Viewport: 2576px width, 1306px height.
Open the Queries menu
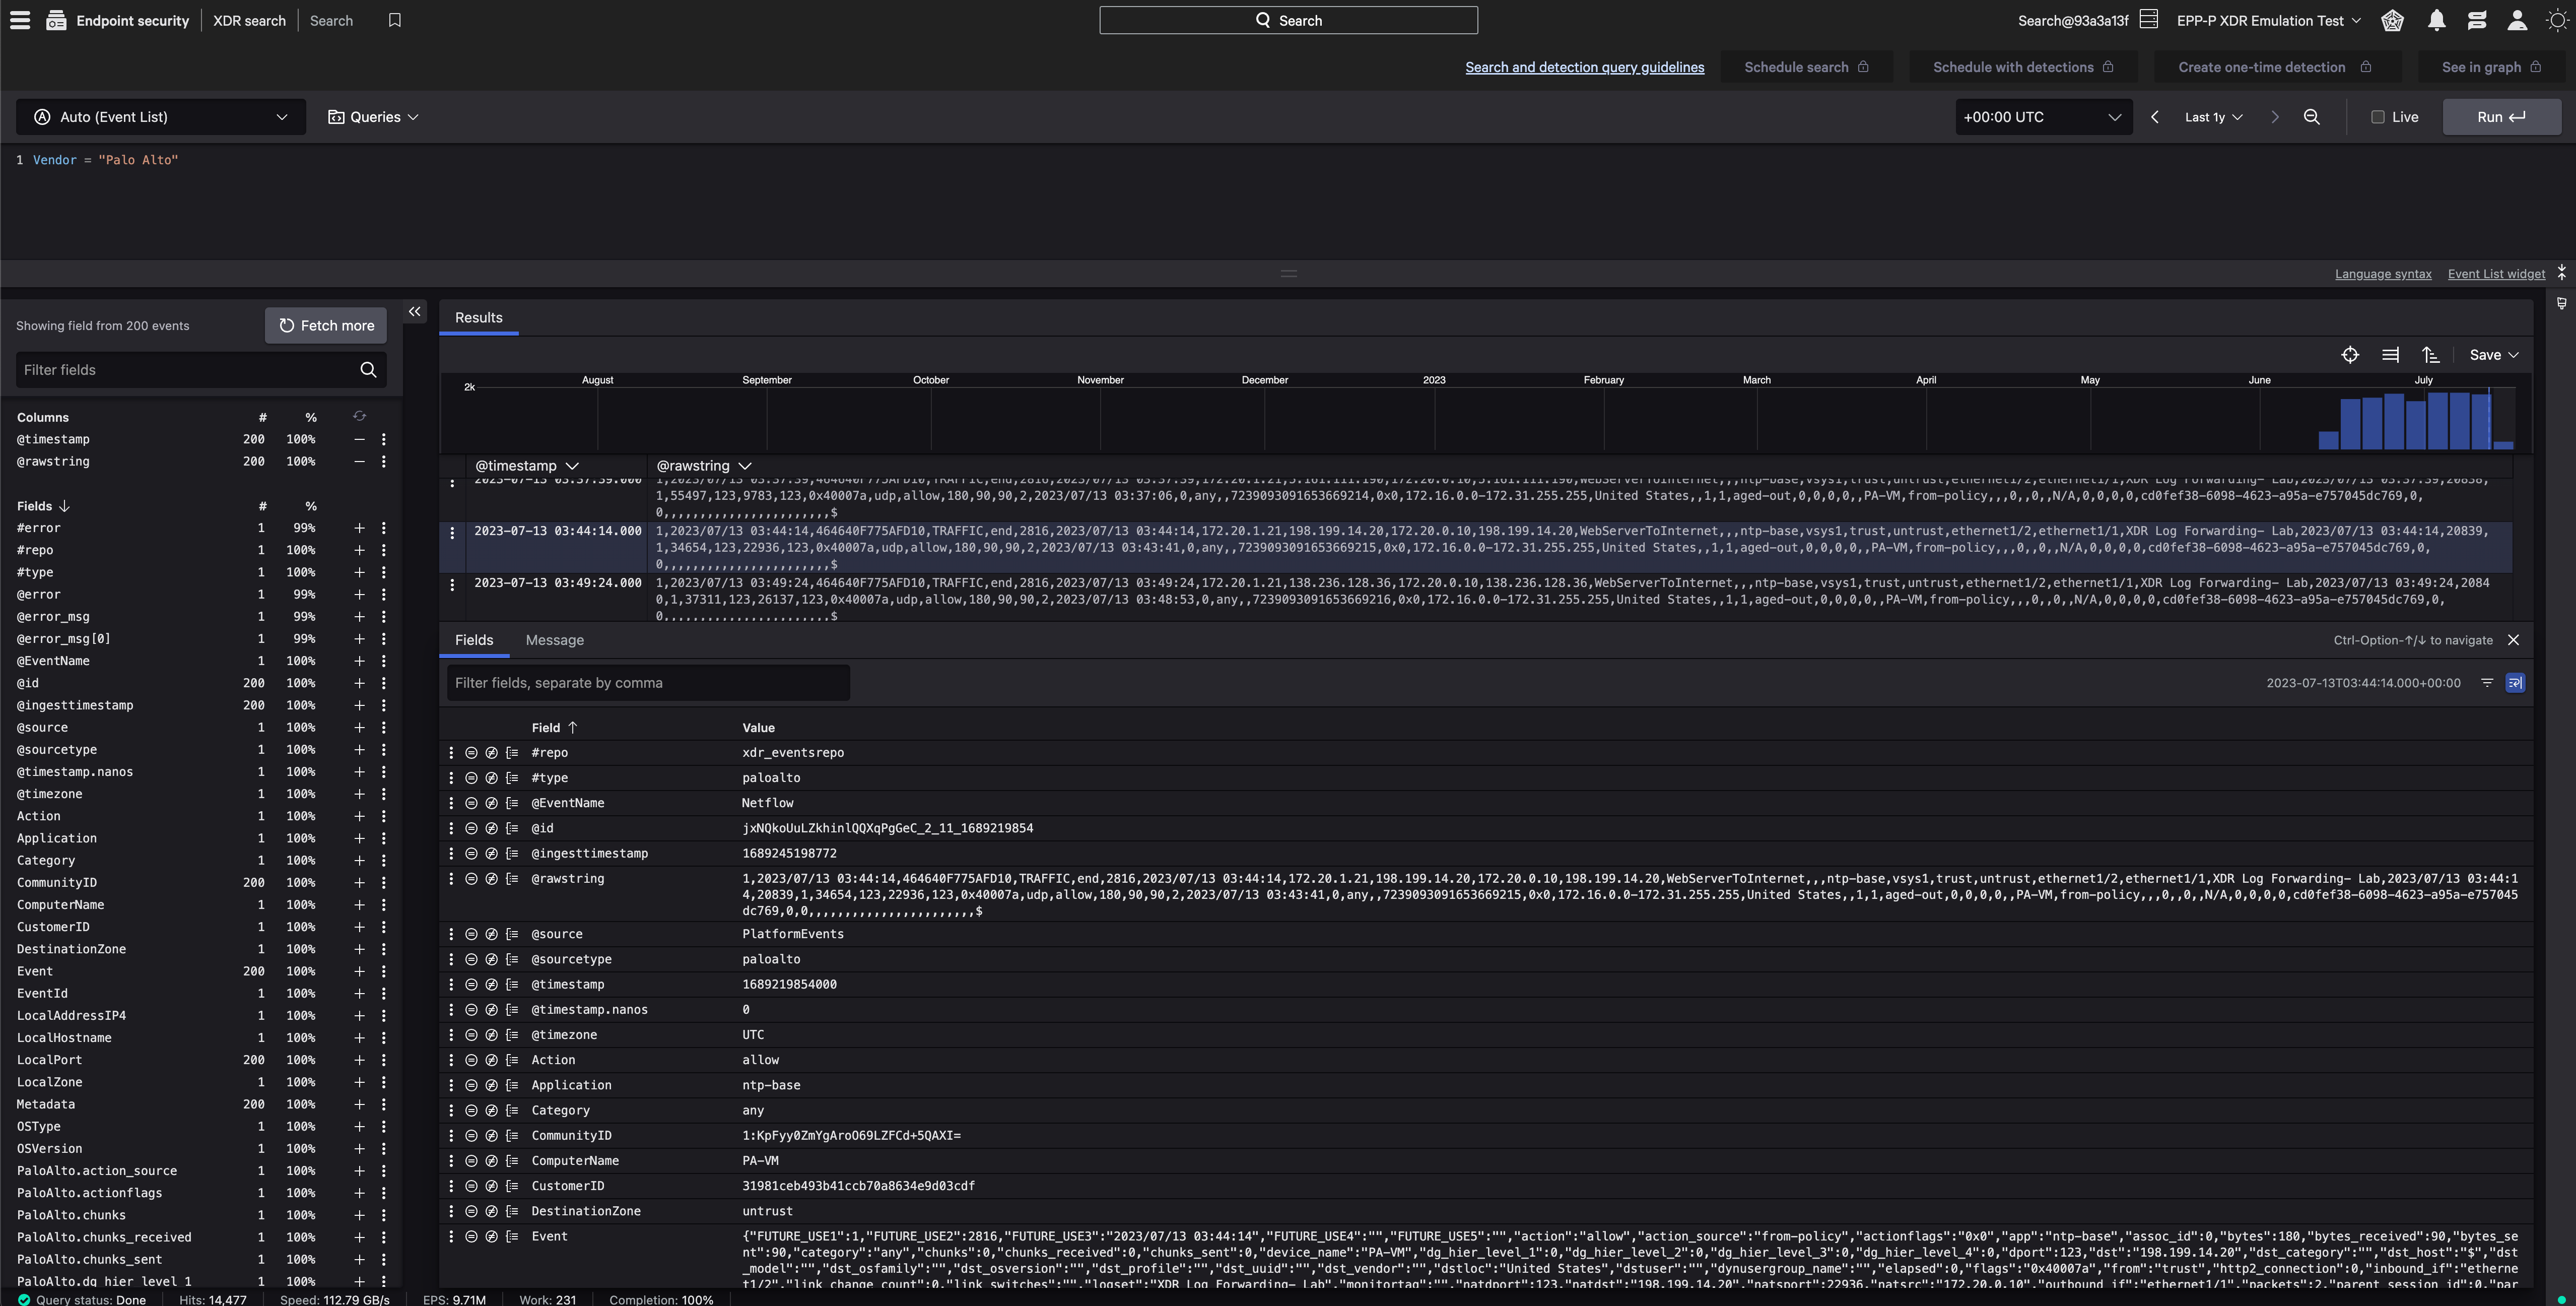coord(373,117)
